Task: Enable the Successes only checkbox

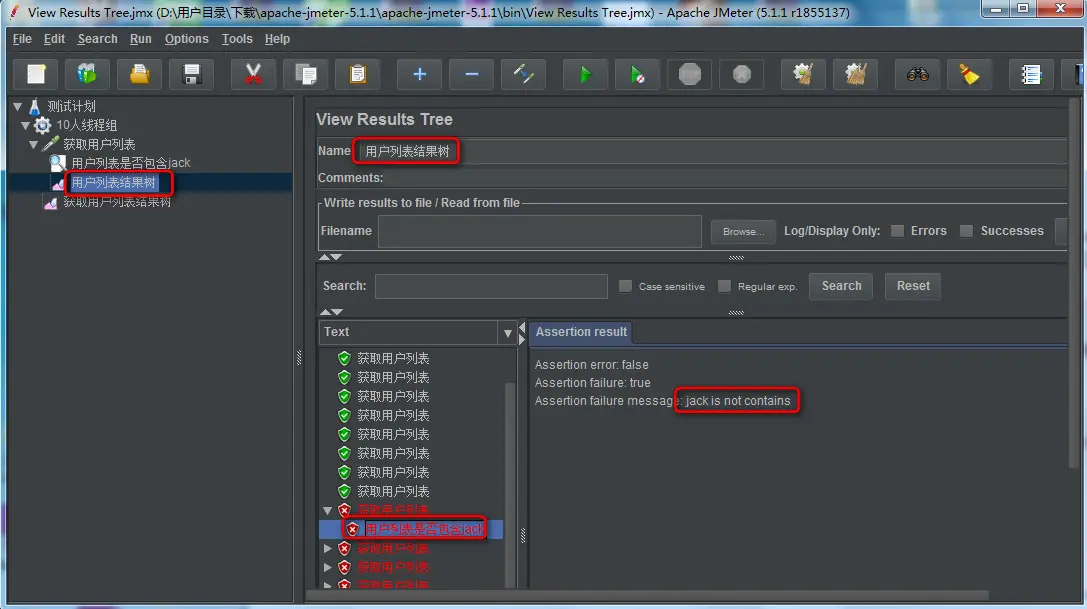Action: [966, 231]
